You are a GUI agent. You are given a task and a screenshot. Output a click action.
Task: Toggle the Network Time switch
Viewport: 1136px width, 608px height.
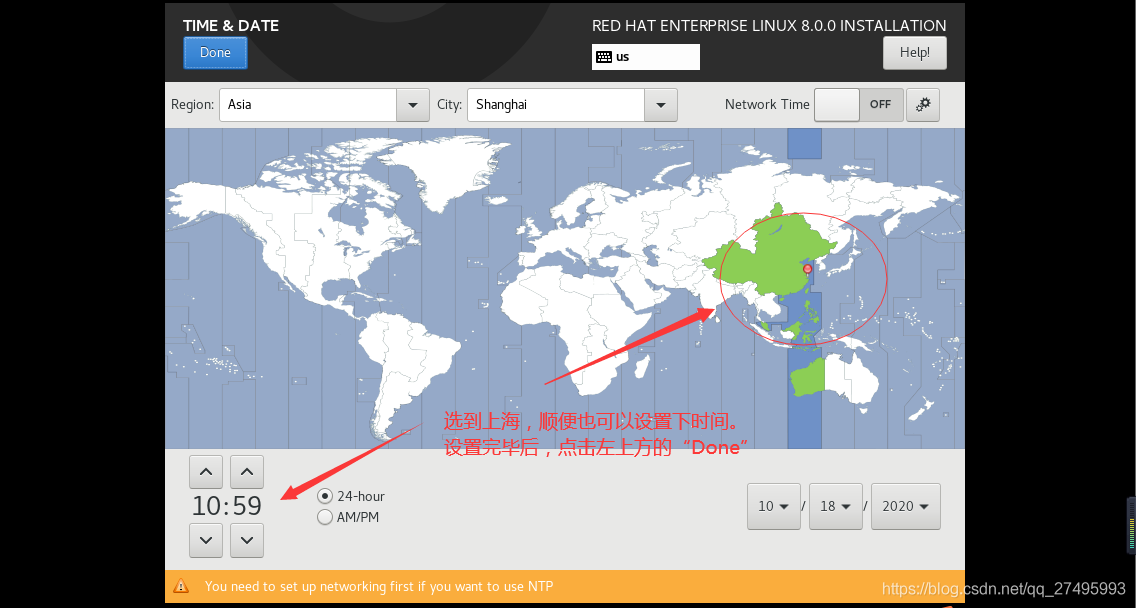[859, 105]
